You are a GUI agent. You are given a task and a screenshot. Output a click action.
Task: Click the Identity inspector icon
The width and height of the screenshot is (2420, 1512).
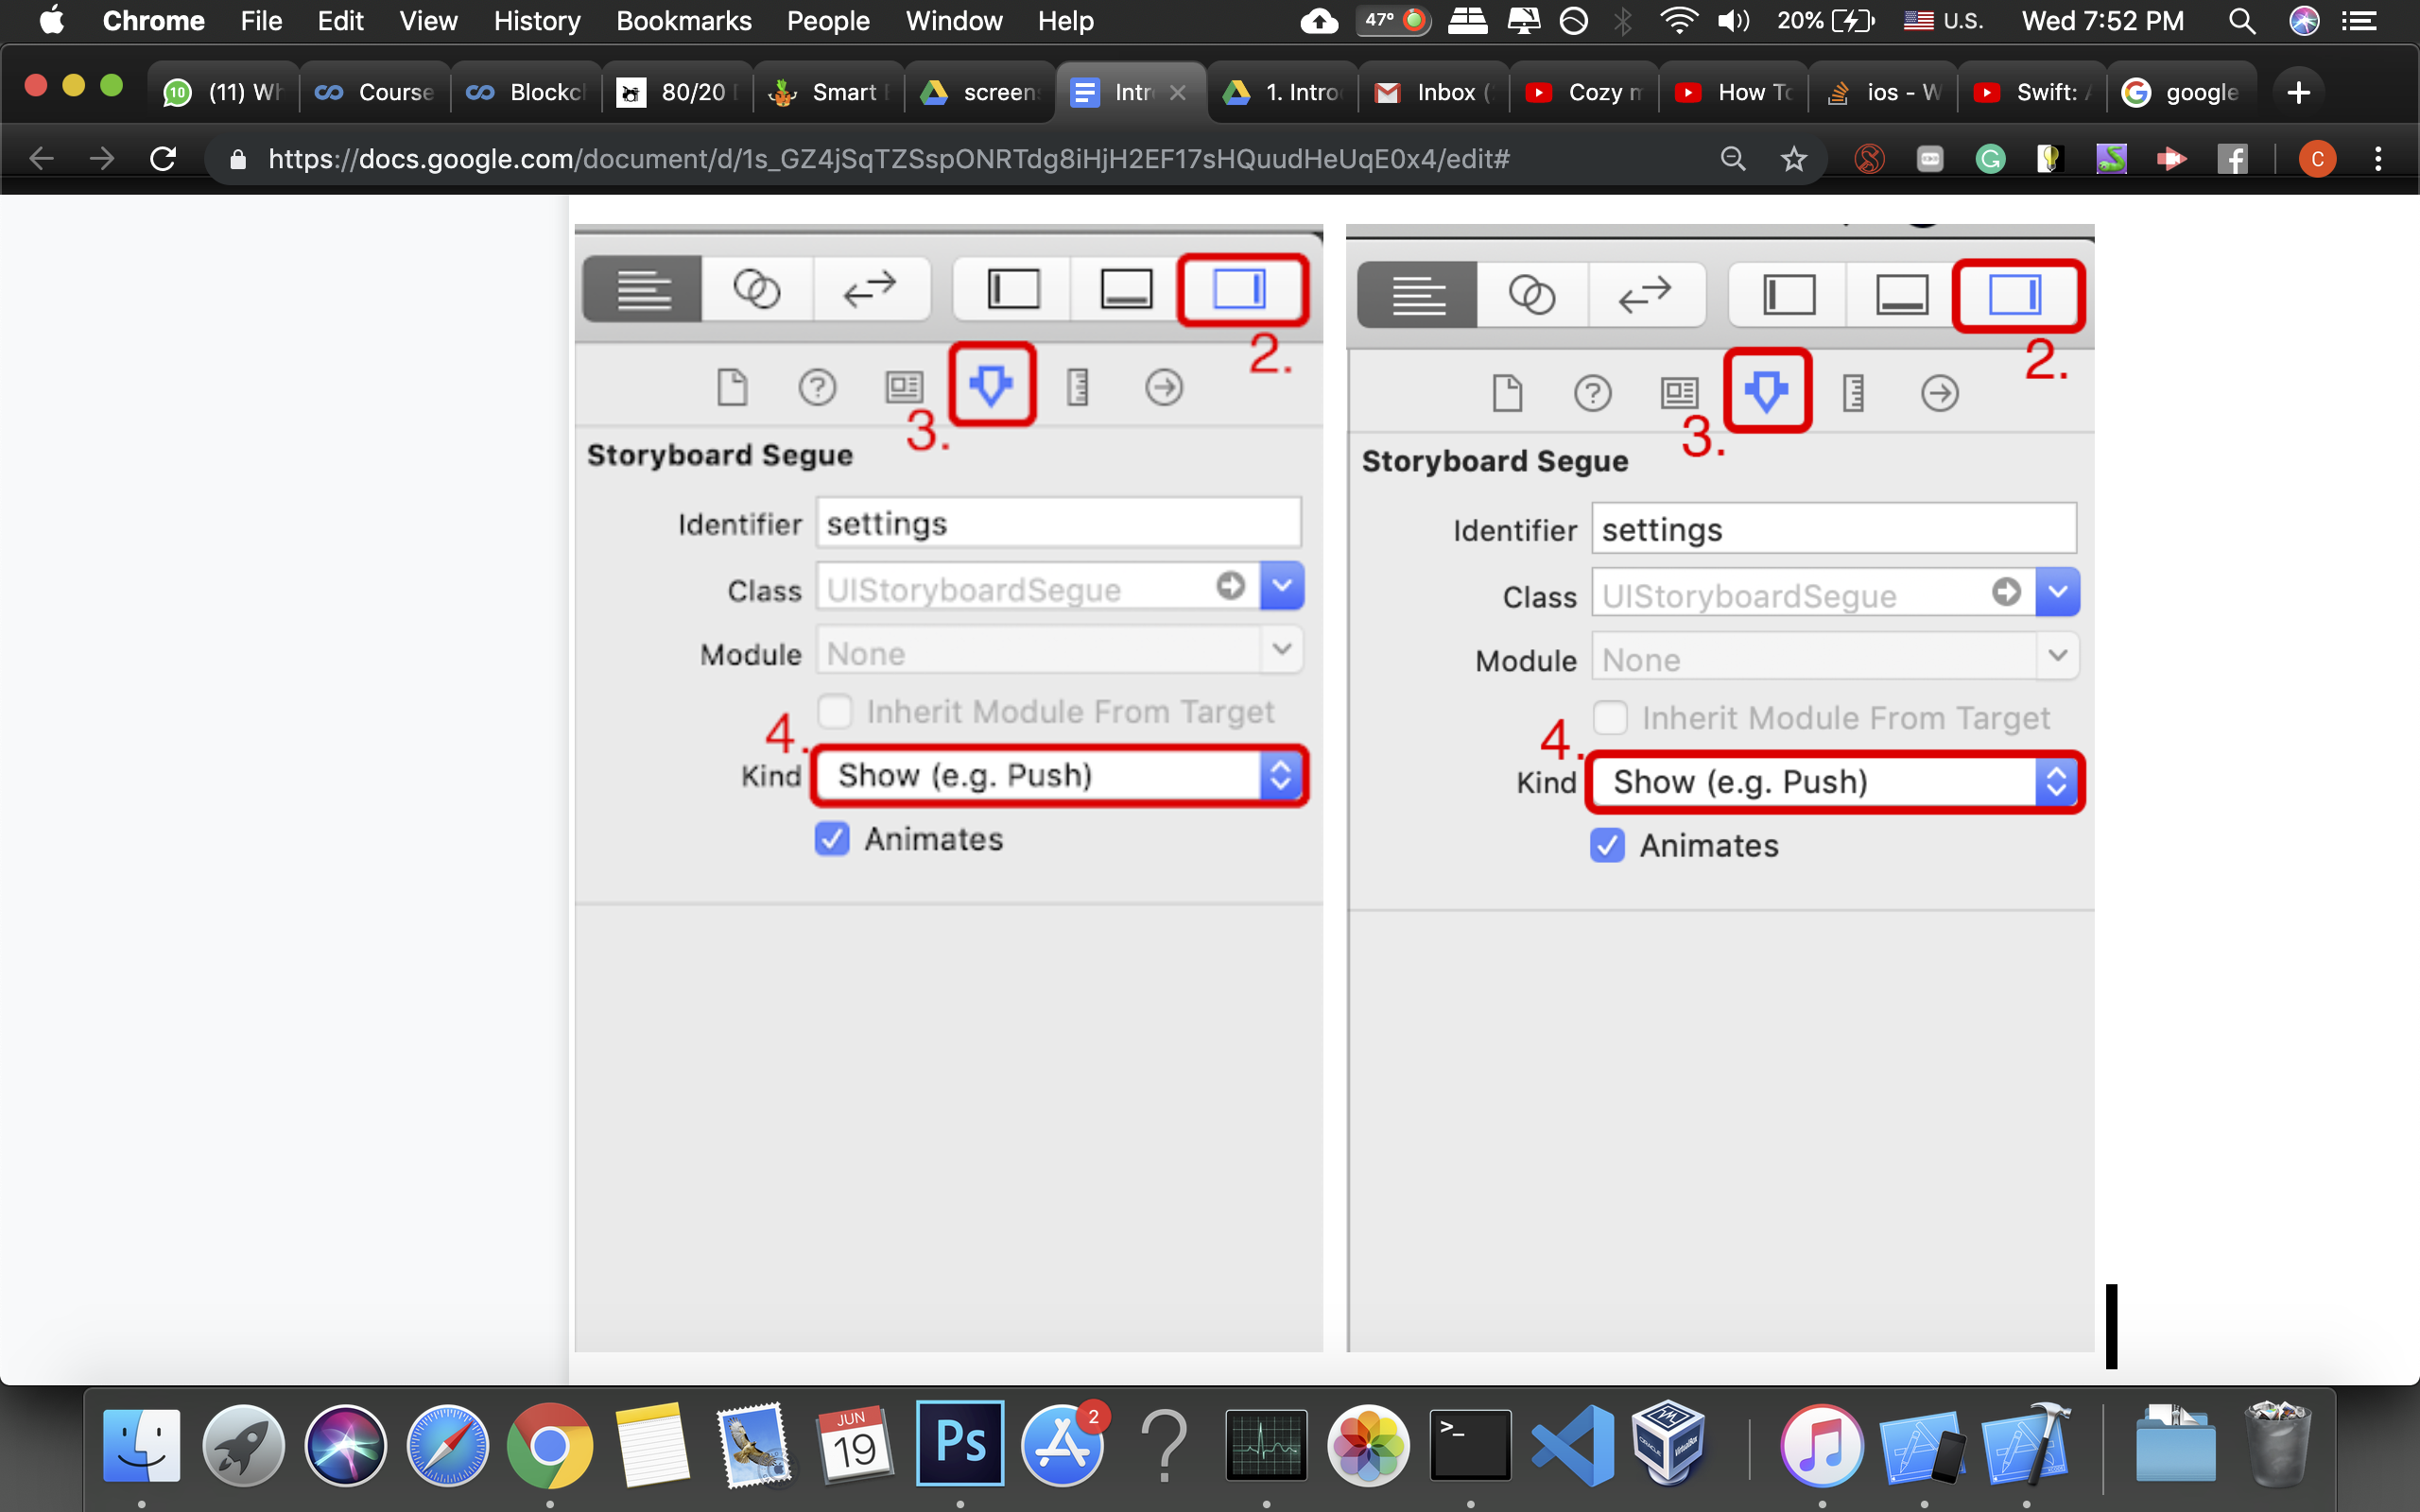pyautogui.click(x=906, y=385)
